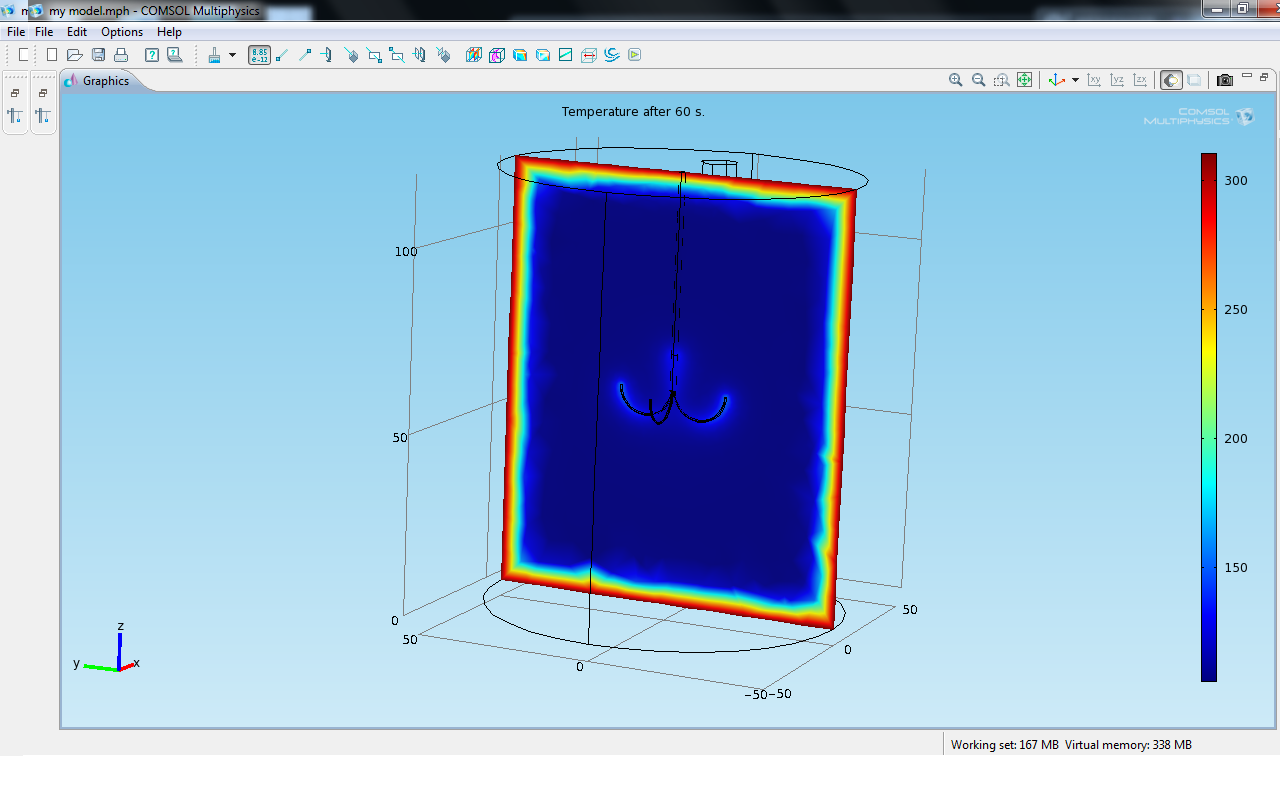Image resolution: width=1280 pixels, height=800 pixels.
Task: Take a snapshot with the camera icon
Action: coord(1224,80)
